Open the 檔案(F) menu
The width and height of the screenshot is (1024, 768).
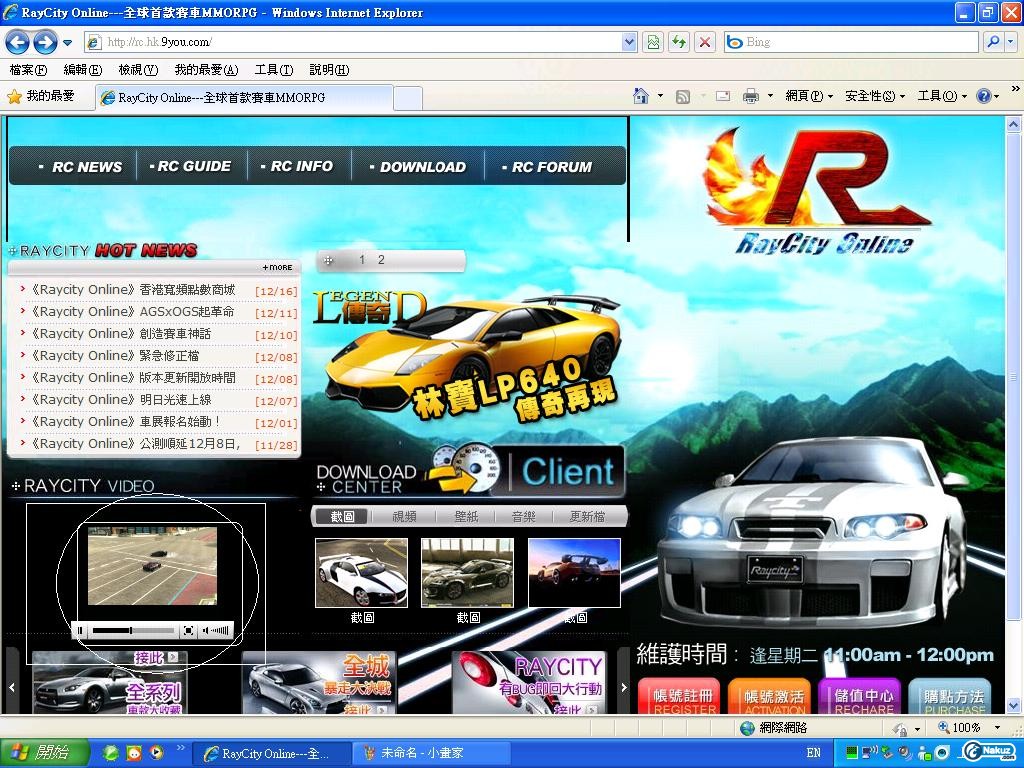[x=28, y=70]
